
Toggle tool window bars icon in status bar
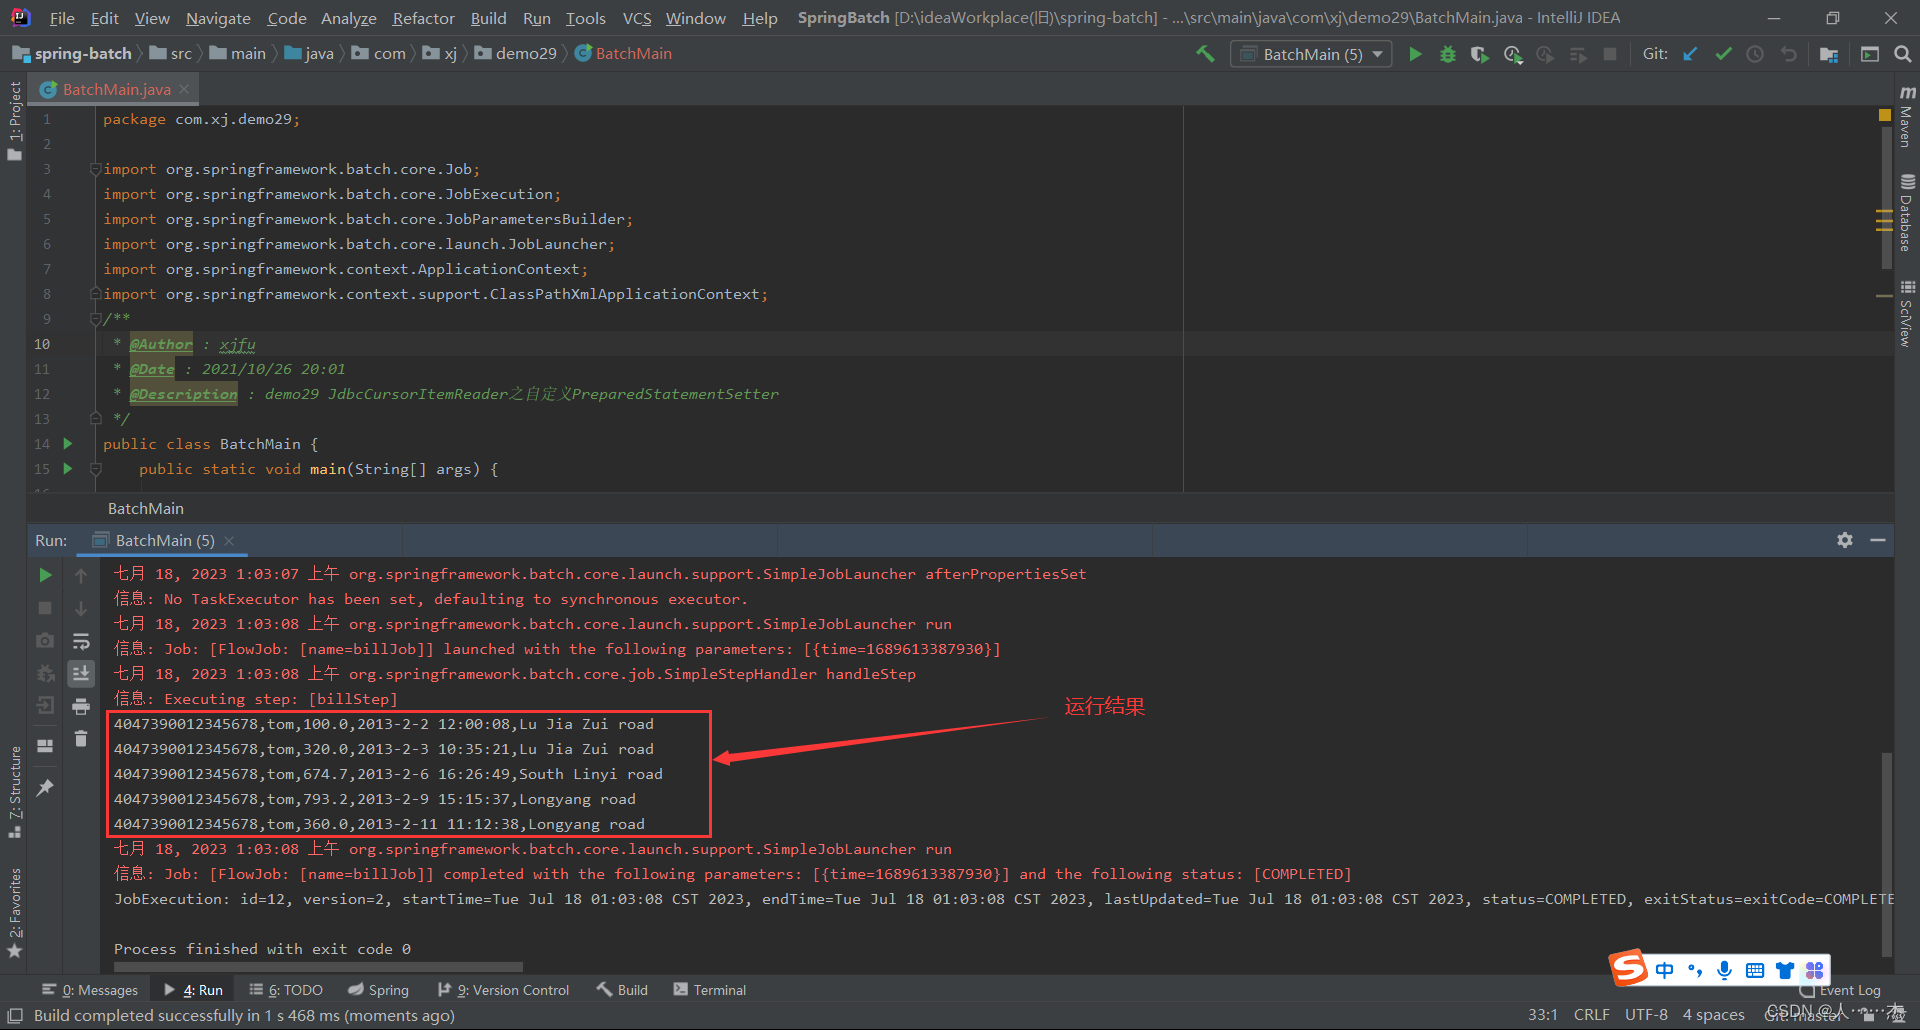[x=15, y=1015]
